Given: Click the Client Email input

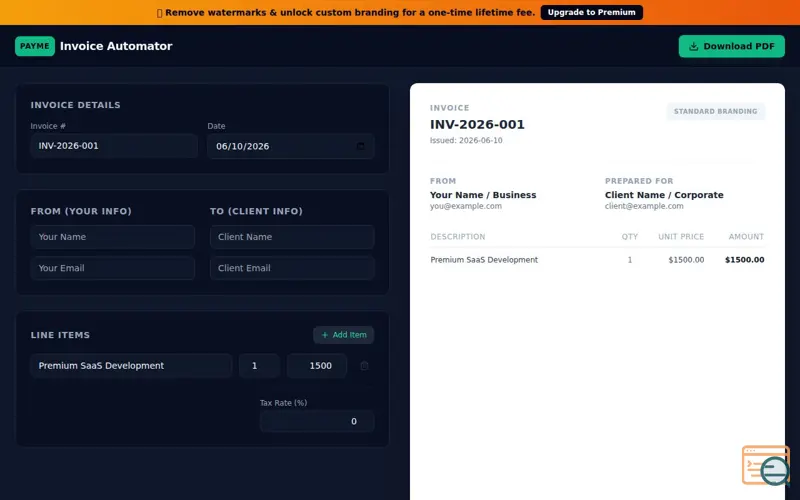Looking at the screenshot, I should [x=292, y=268].
